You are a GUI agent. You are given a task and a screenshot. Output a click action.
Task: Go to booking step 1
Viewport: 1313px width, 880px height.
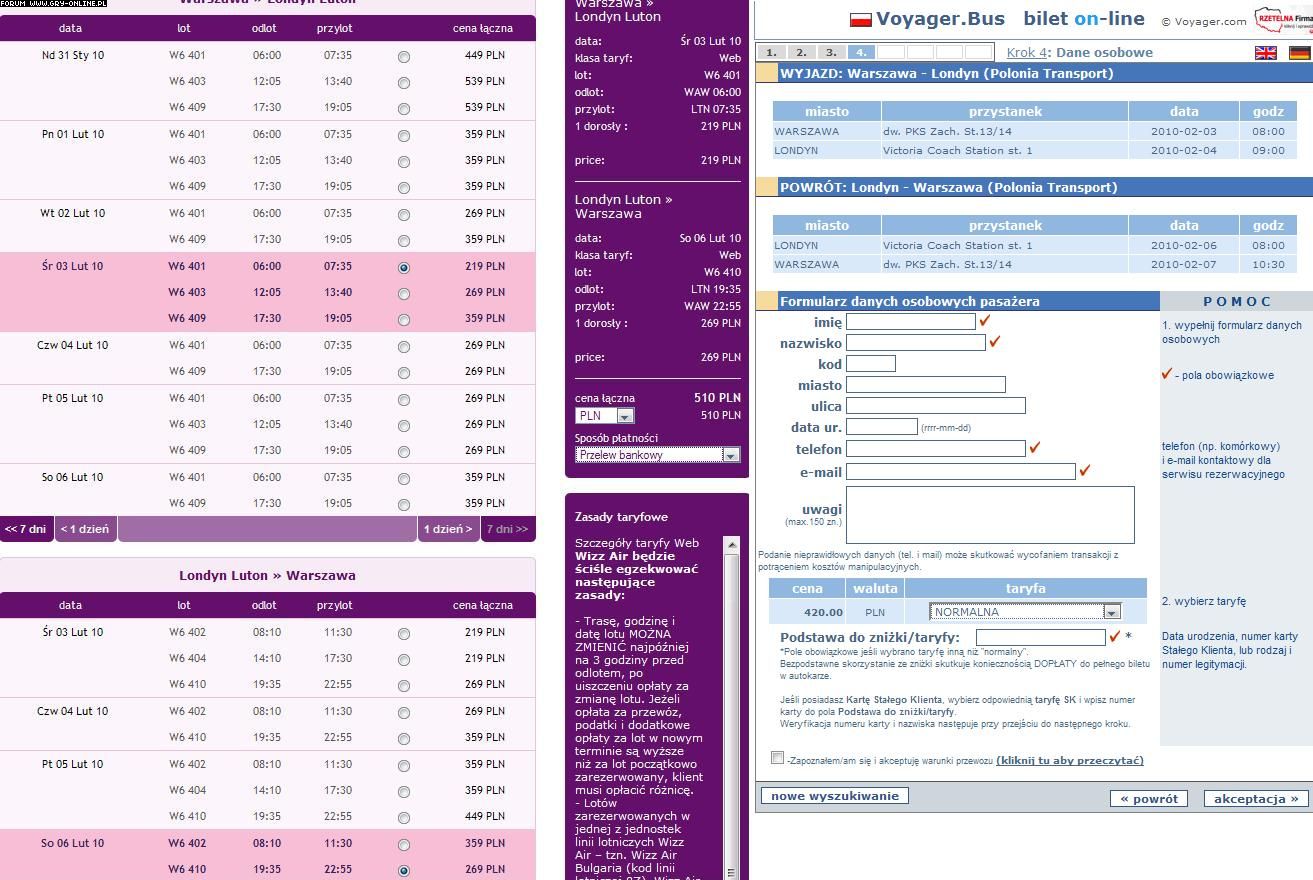point(771,52)
